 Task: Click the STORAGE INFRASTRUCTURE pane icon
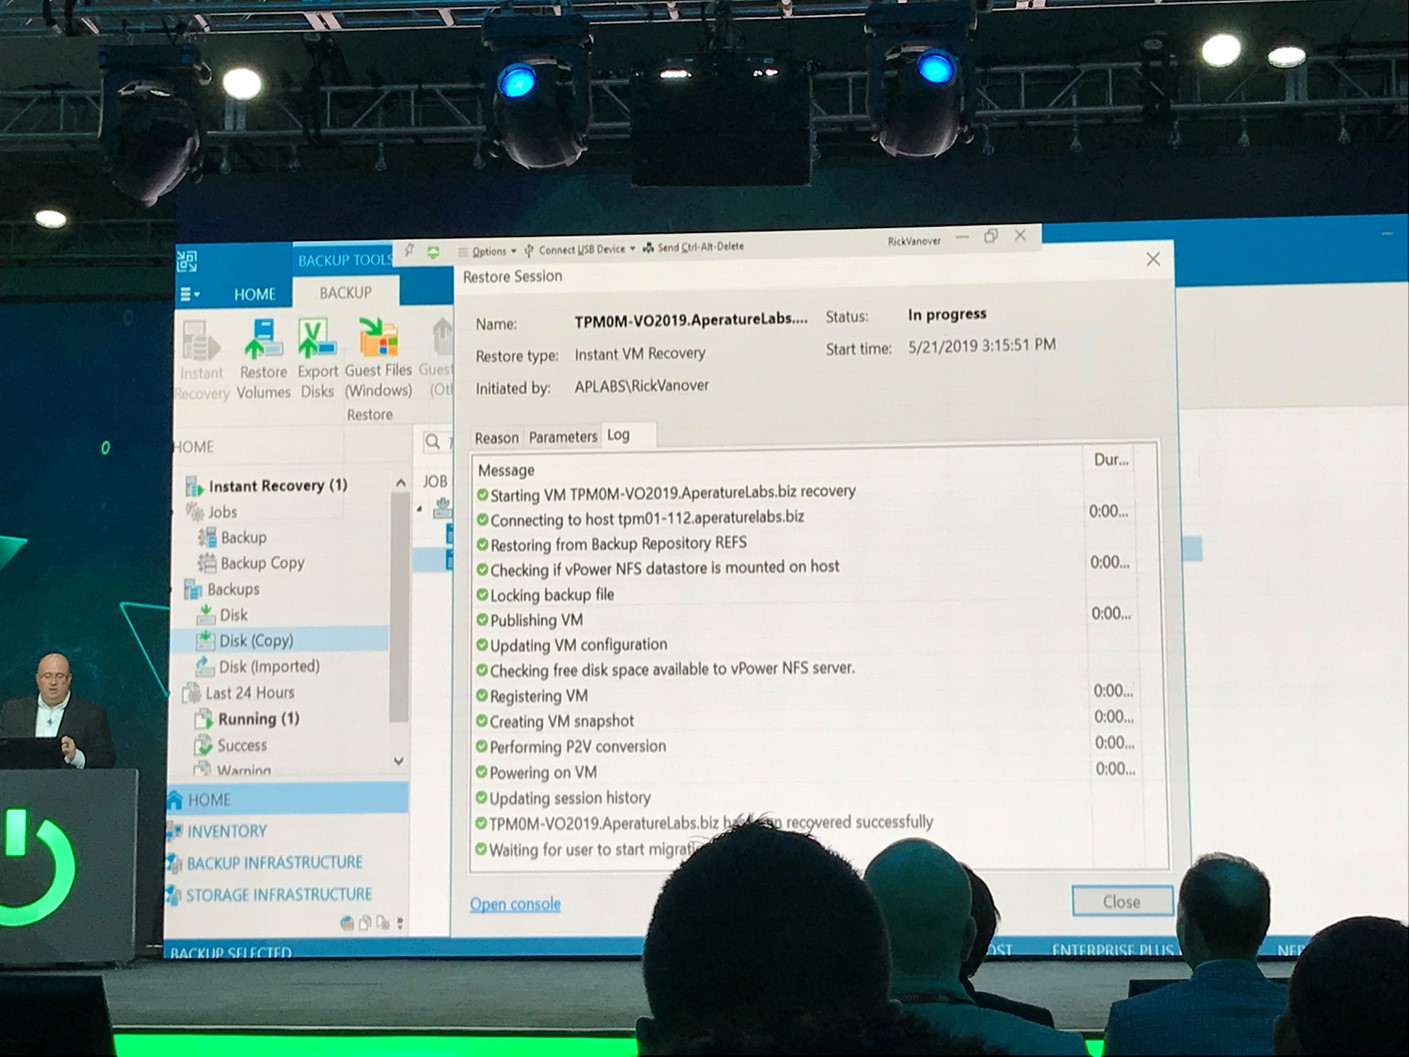coord(173,895)
